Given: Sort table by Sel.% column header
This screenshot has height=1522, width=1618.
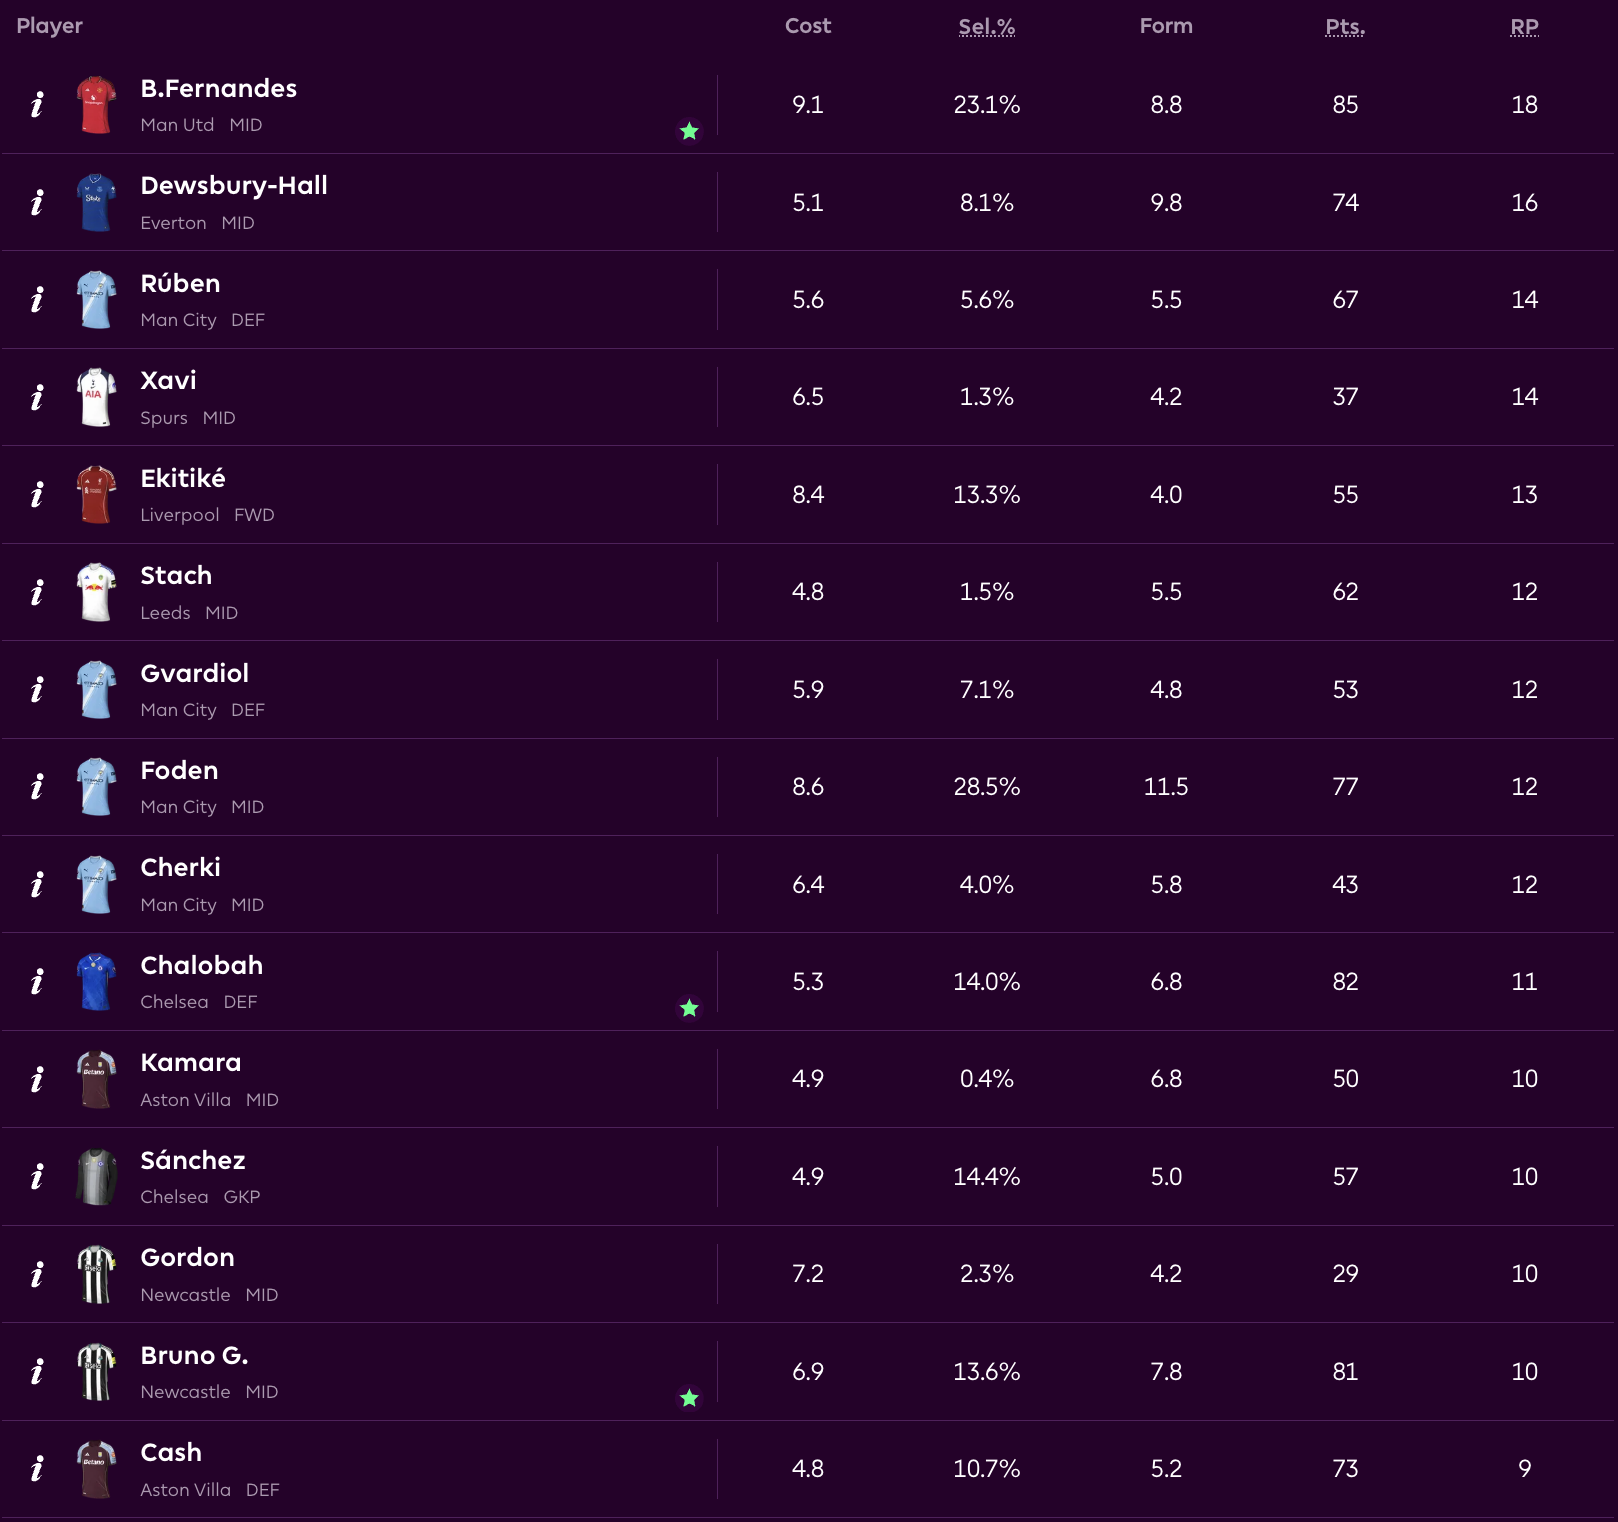Looking at the screenshot, I should coord(986,27).
